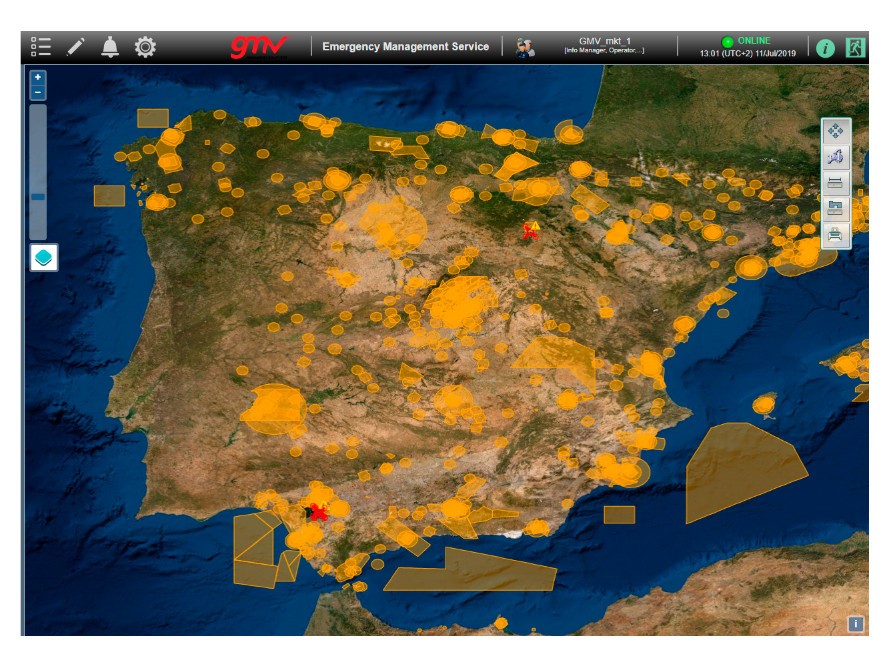Screen dimensions: 893x670
Task: Zoom in with the plus button
Action: point(38,77)
